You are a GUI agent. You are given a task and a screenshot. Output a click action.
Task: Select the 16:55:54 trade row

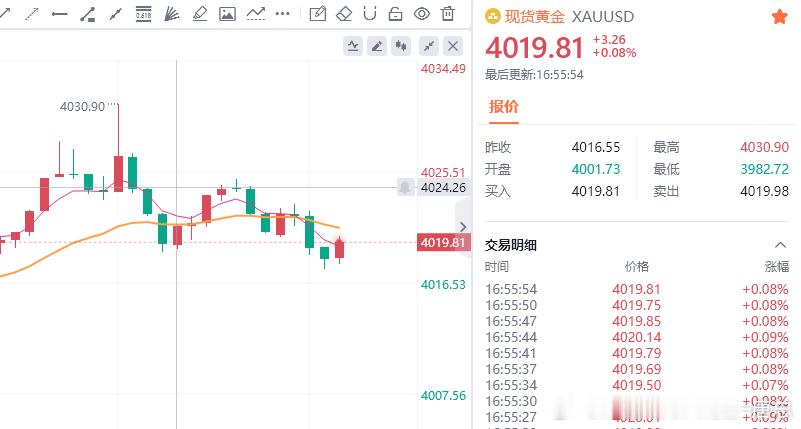[637, 290]
